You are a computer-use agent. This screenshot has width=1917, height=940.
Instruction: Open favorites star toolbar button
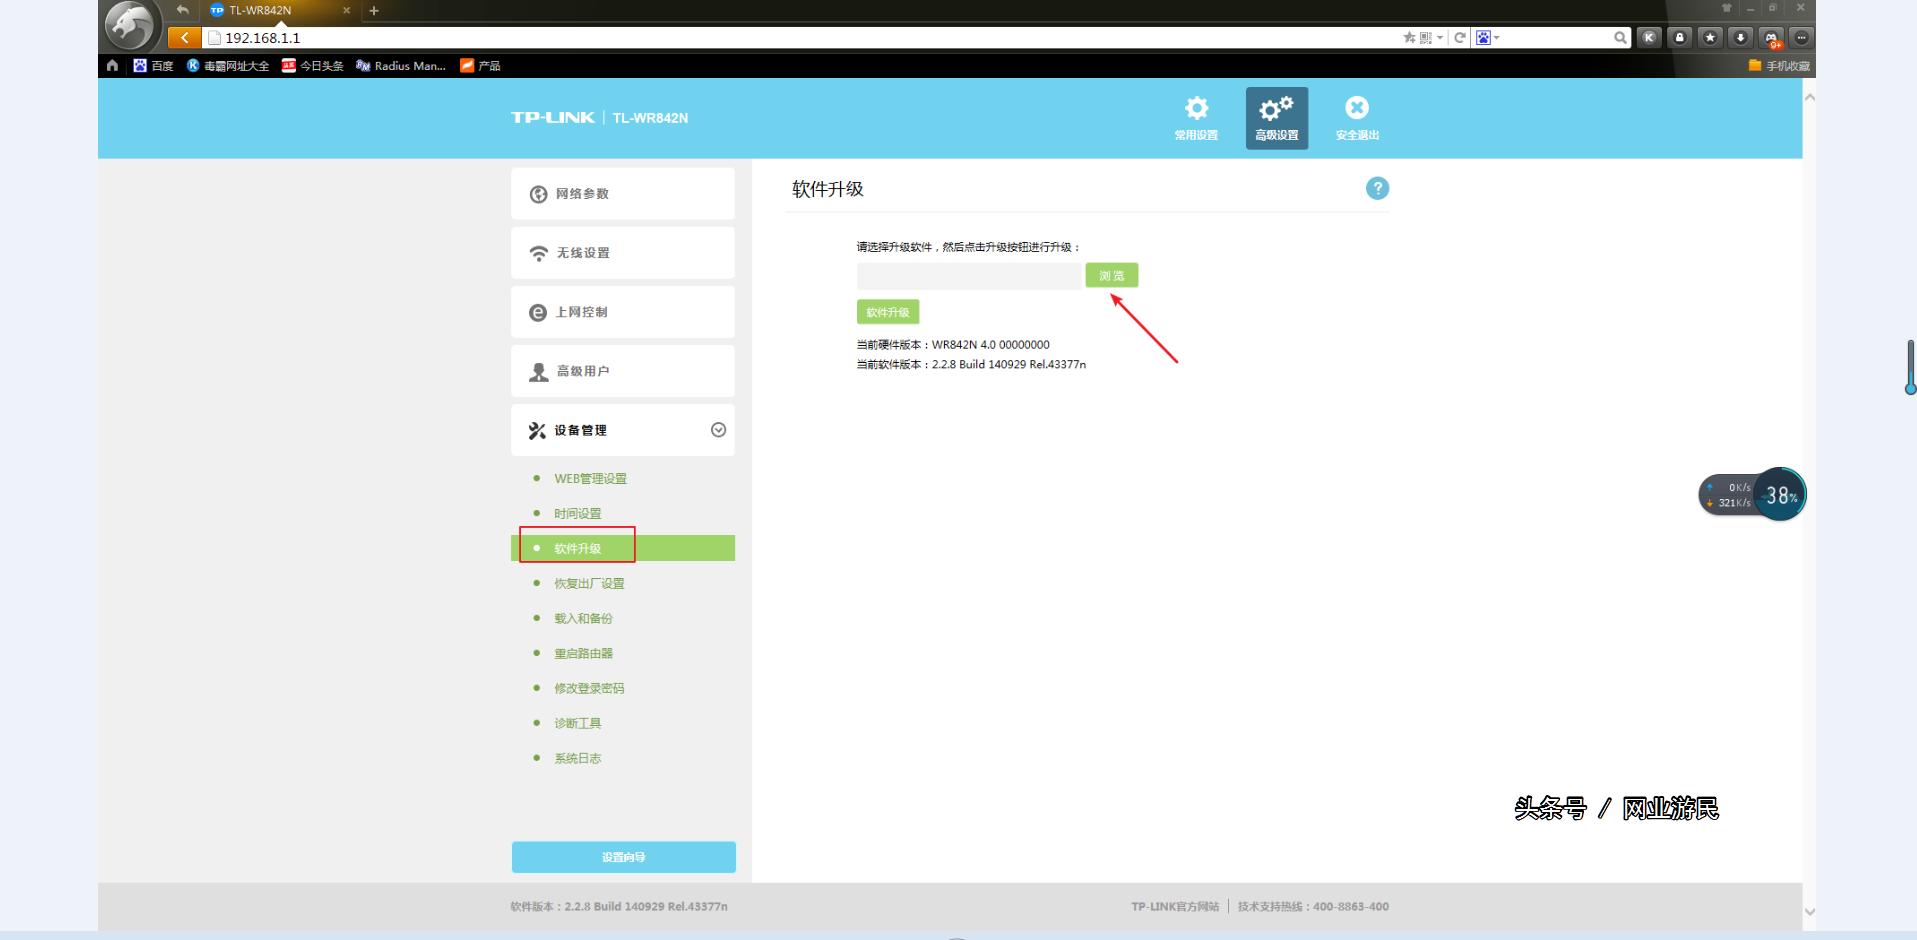tap(1710, 38)
